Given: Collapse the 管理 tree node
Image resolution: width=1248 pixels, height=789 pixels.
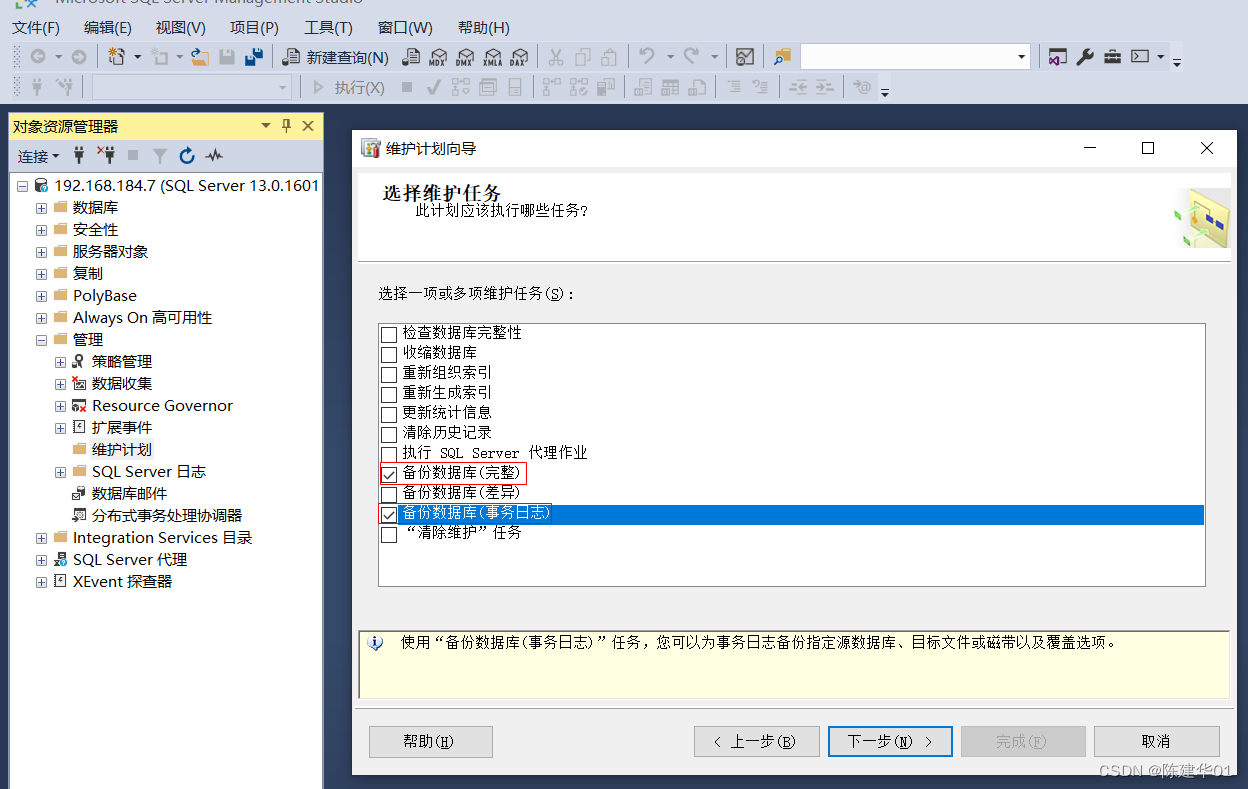Looking at the screenshot, I should pyautogui.click(x=40, y=339).
